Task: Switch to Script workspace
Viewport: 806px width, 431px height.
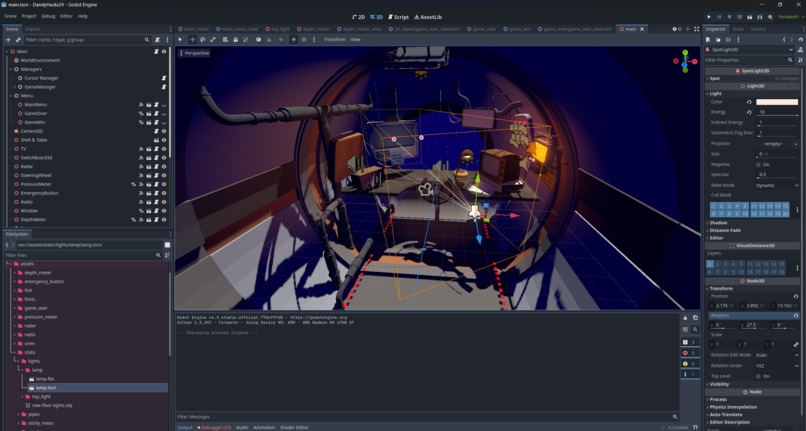Action: pyautogui.click(x=398, y=17)
